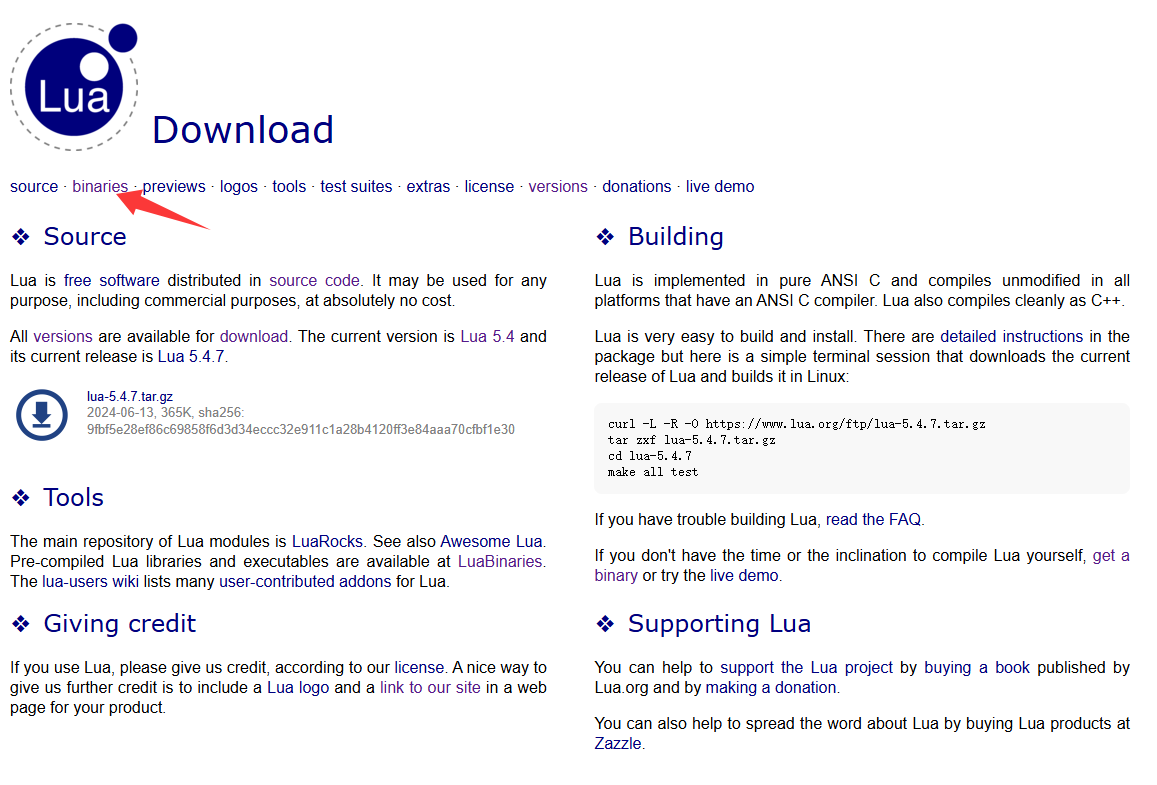Follow the 'source code' link
Screen dimensions: 1157x785
coord(314,280)
